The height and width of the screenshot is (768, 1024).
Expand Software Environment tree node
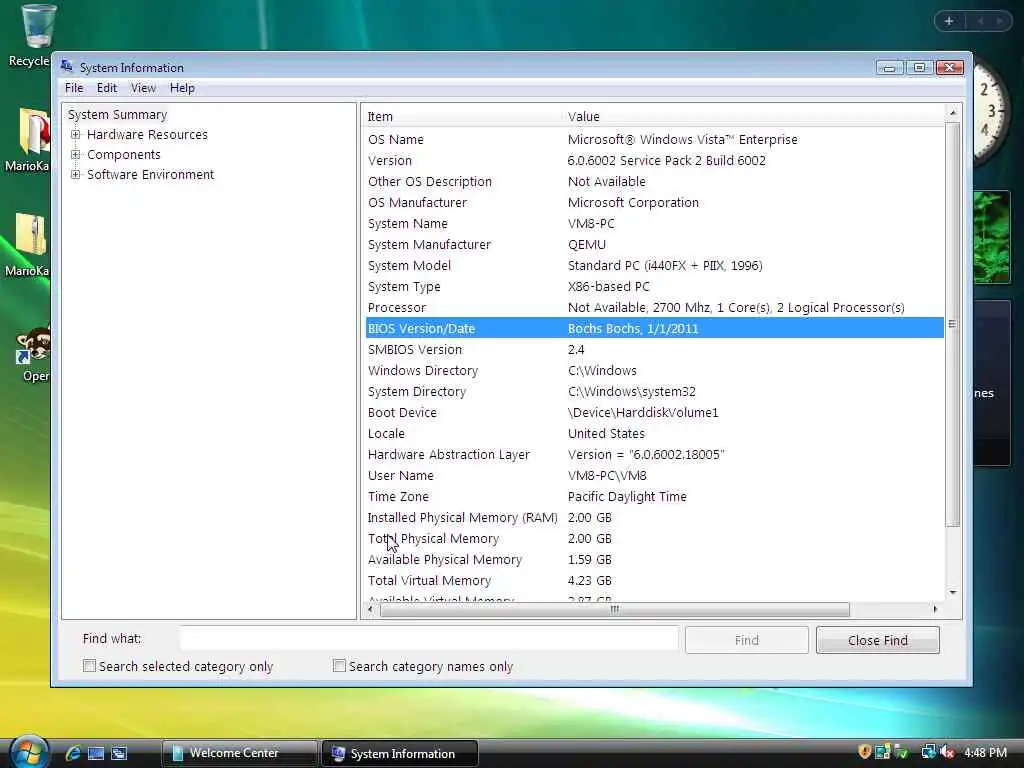click(x=76, y=174)
